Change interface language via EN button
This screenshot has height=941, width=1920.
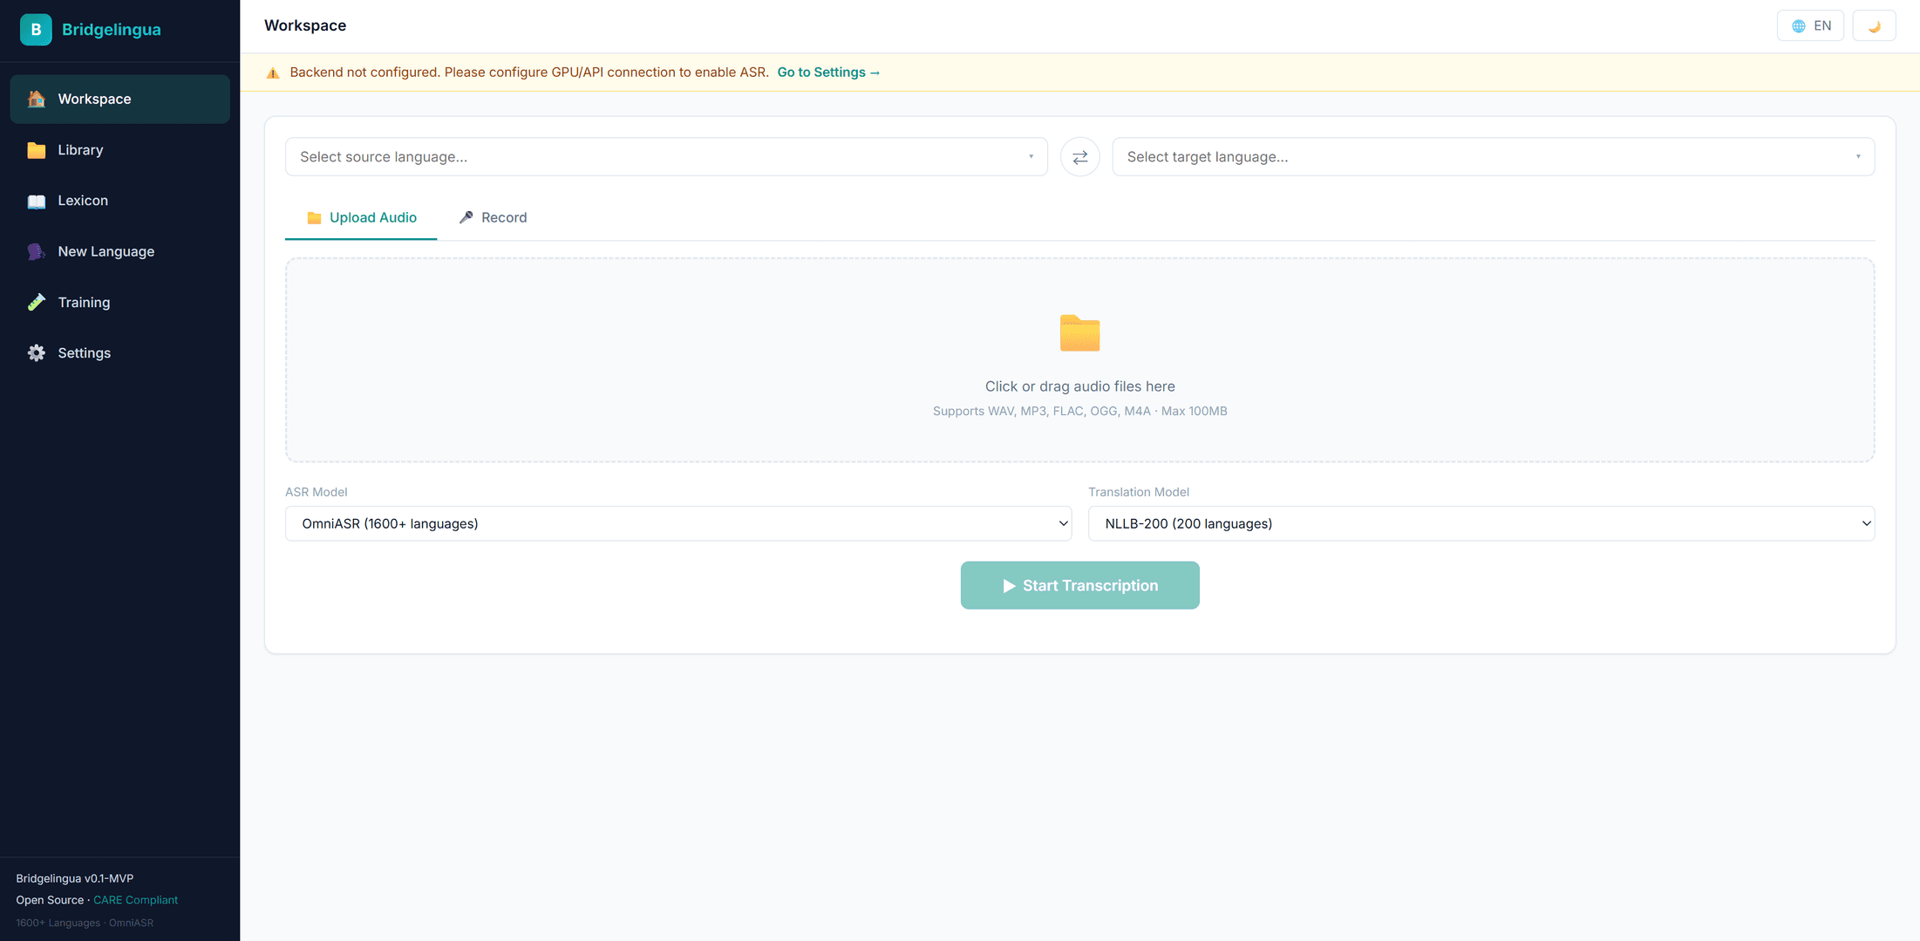(1810, 26)
